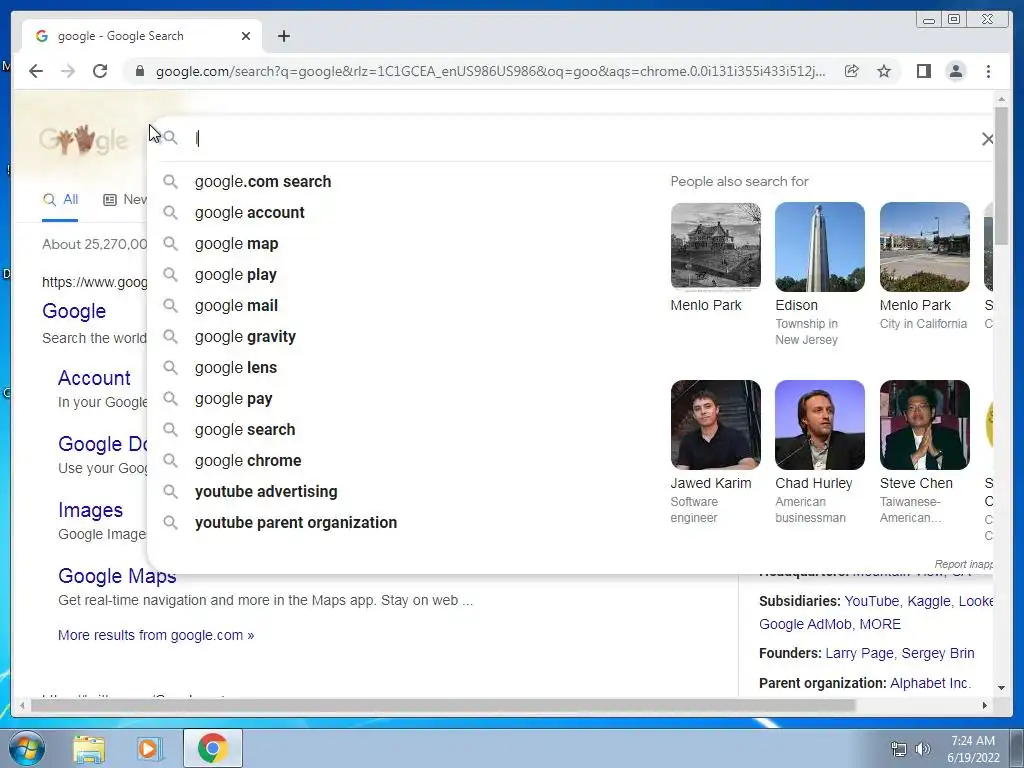This screenshot has width=1024, height=768.
Task: Open the Edison township thumbnail
Action: (x=820, y=247)
